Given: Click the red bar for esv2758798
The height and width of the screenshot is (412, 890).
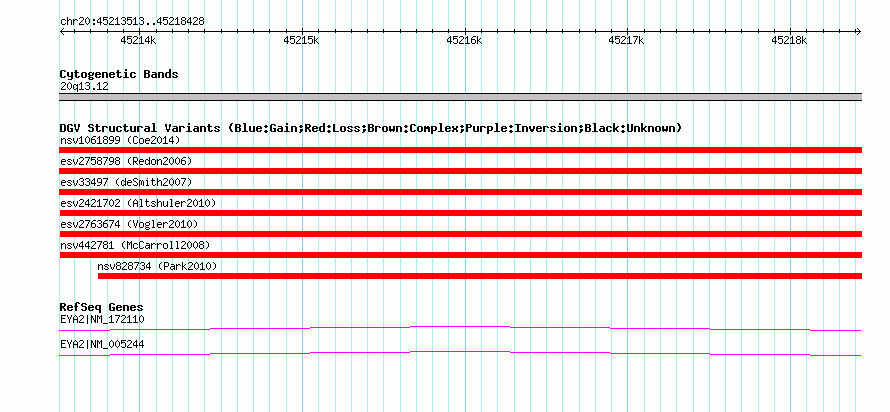Looking at the screenshot, I should point(460,171).
